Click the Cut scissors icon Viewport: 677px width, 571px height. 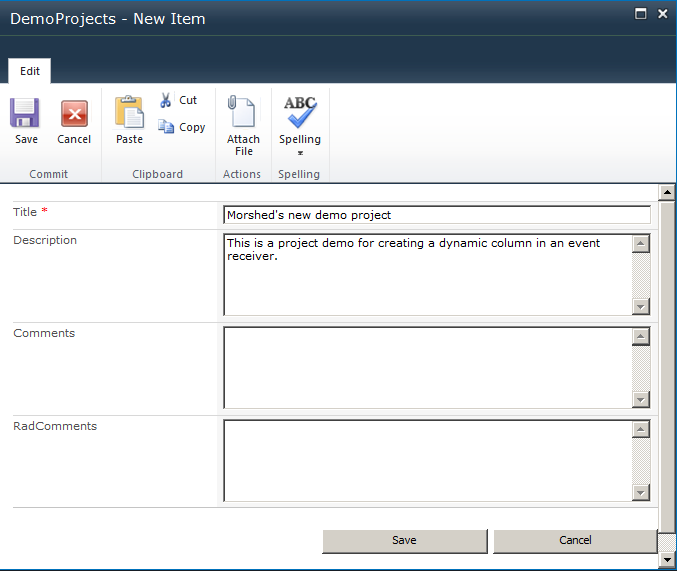coord(166,100)
